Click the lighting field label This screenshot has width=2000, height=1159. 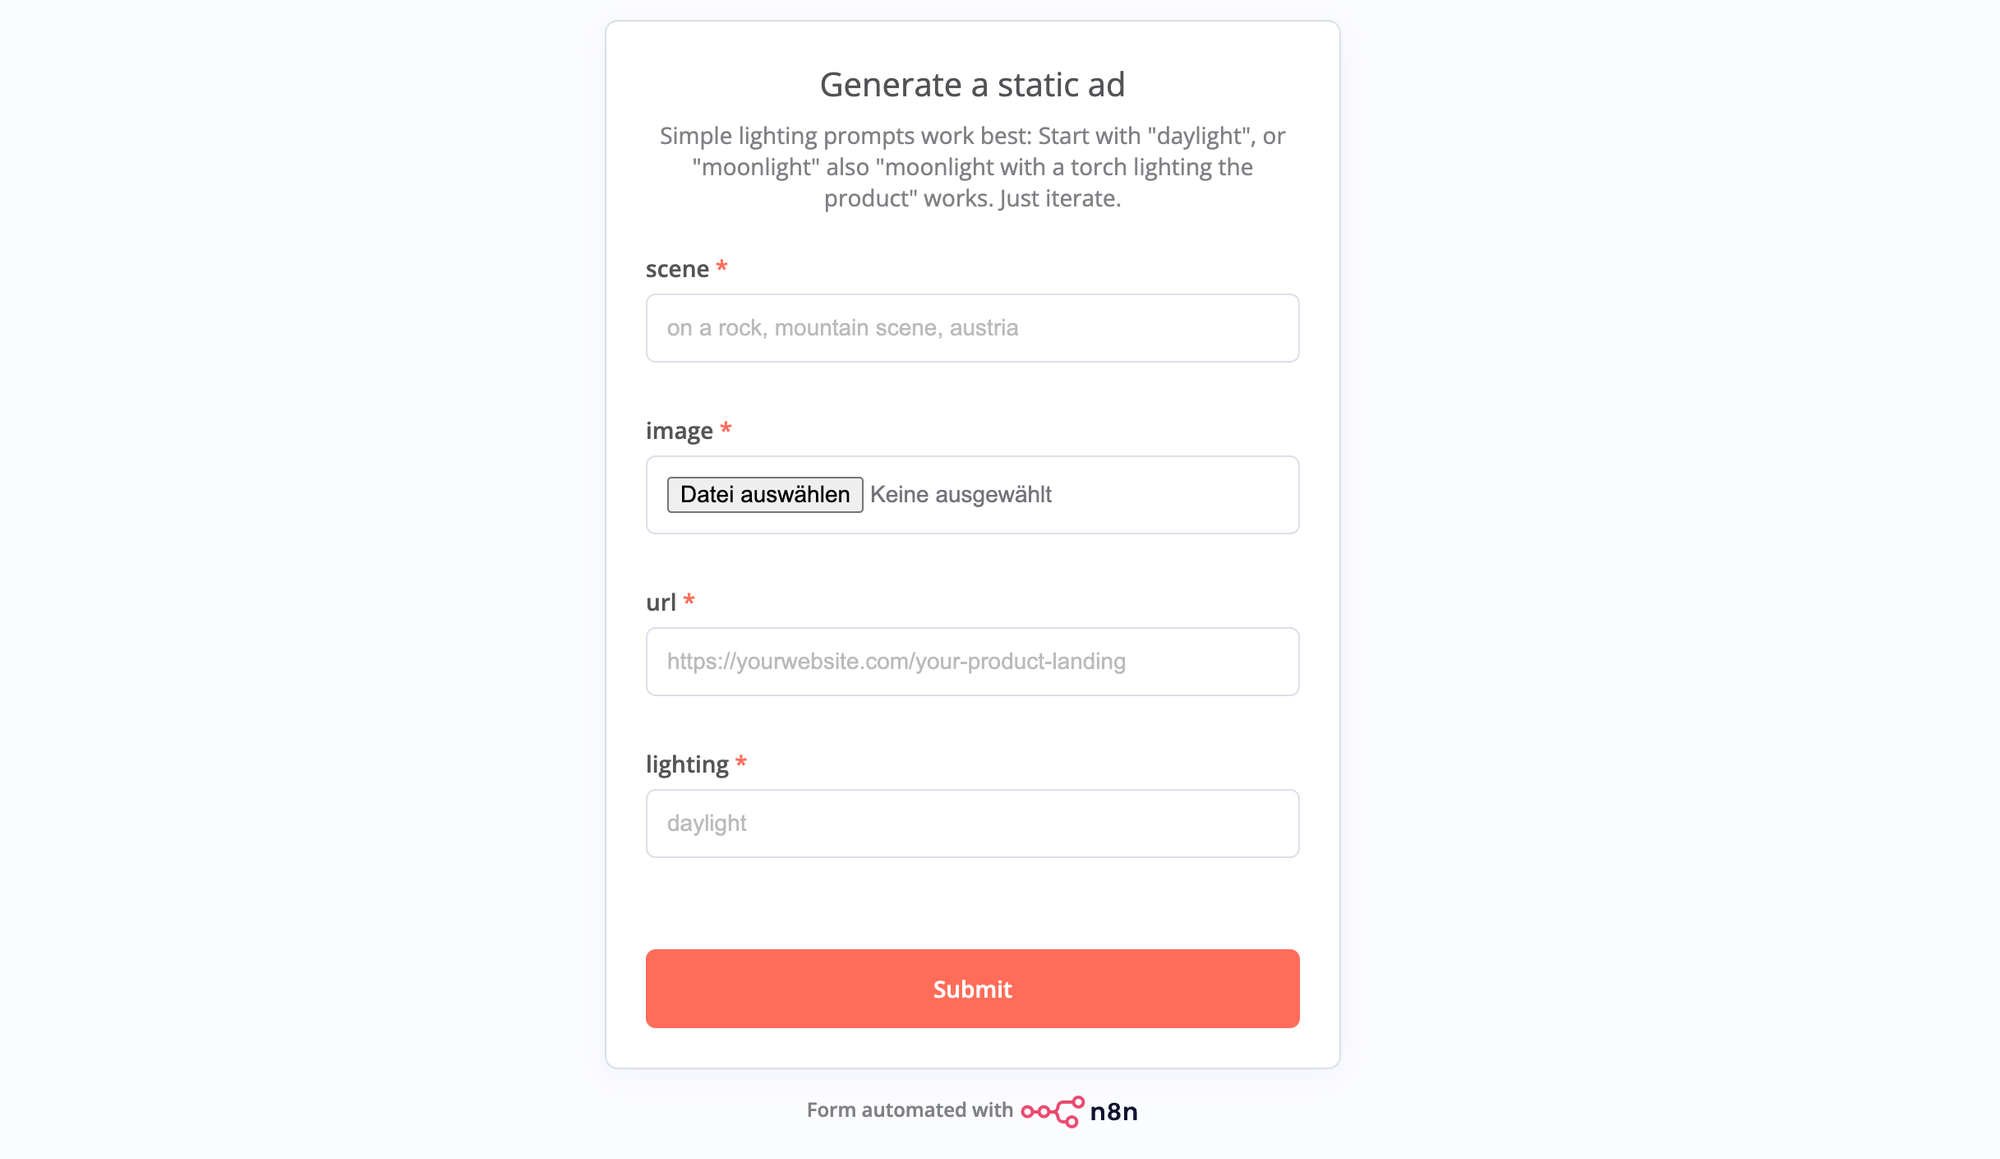[687, 765]
